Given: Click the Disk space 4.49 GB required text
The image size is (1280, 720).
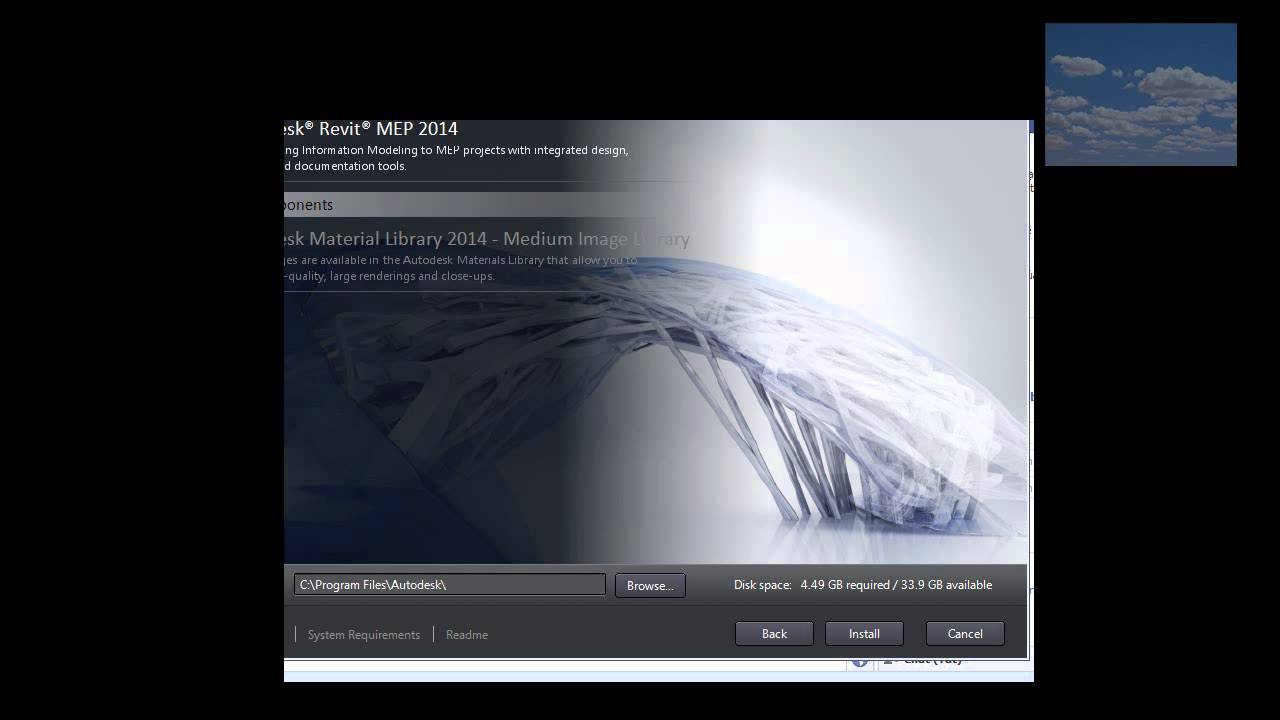Looking at the screenshot, I should coord(863,584).
